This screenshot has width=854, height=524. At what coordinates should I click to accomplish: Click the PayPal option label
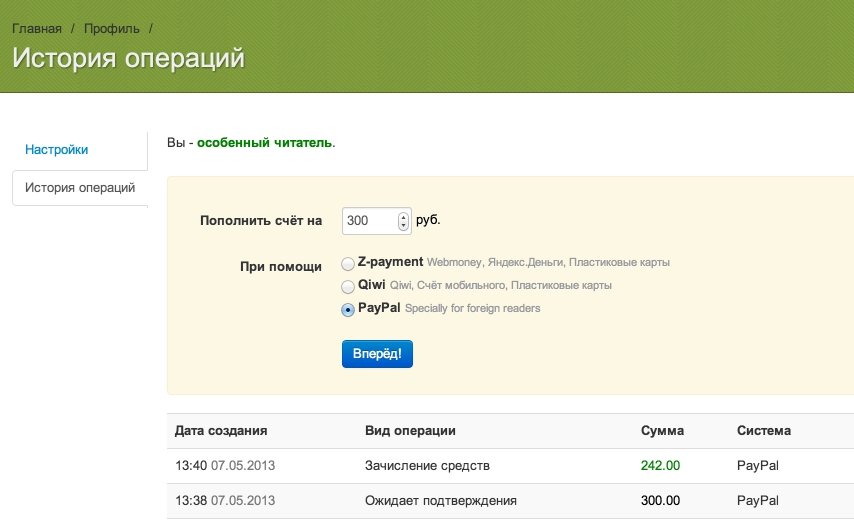coord(379,308)
